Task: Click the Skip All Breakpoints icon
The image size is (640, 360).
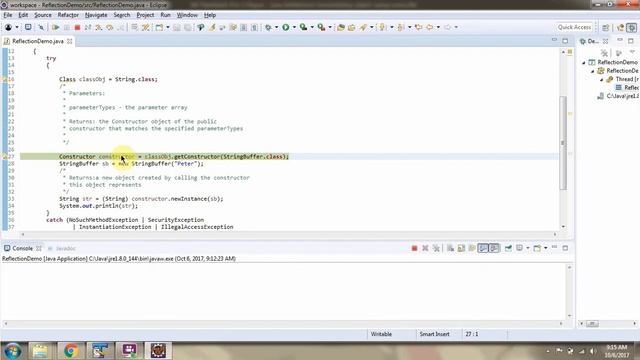Action: point(41,27)
